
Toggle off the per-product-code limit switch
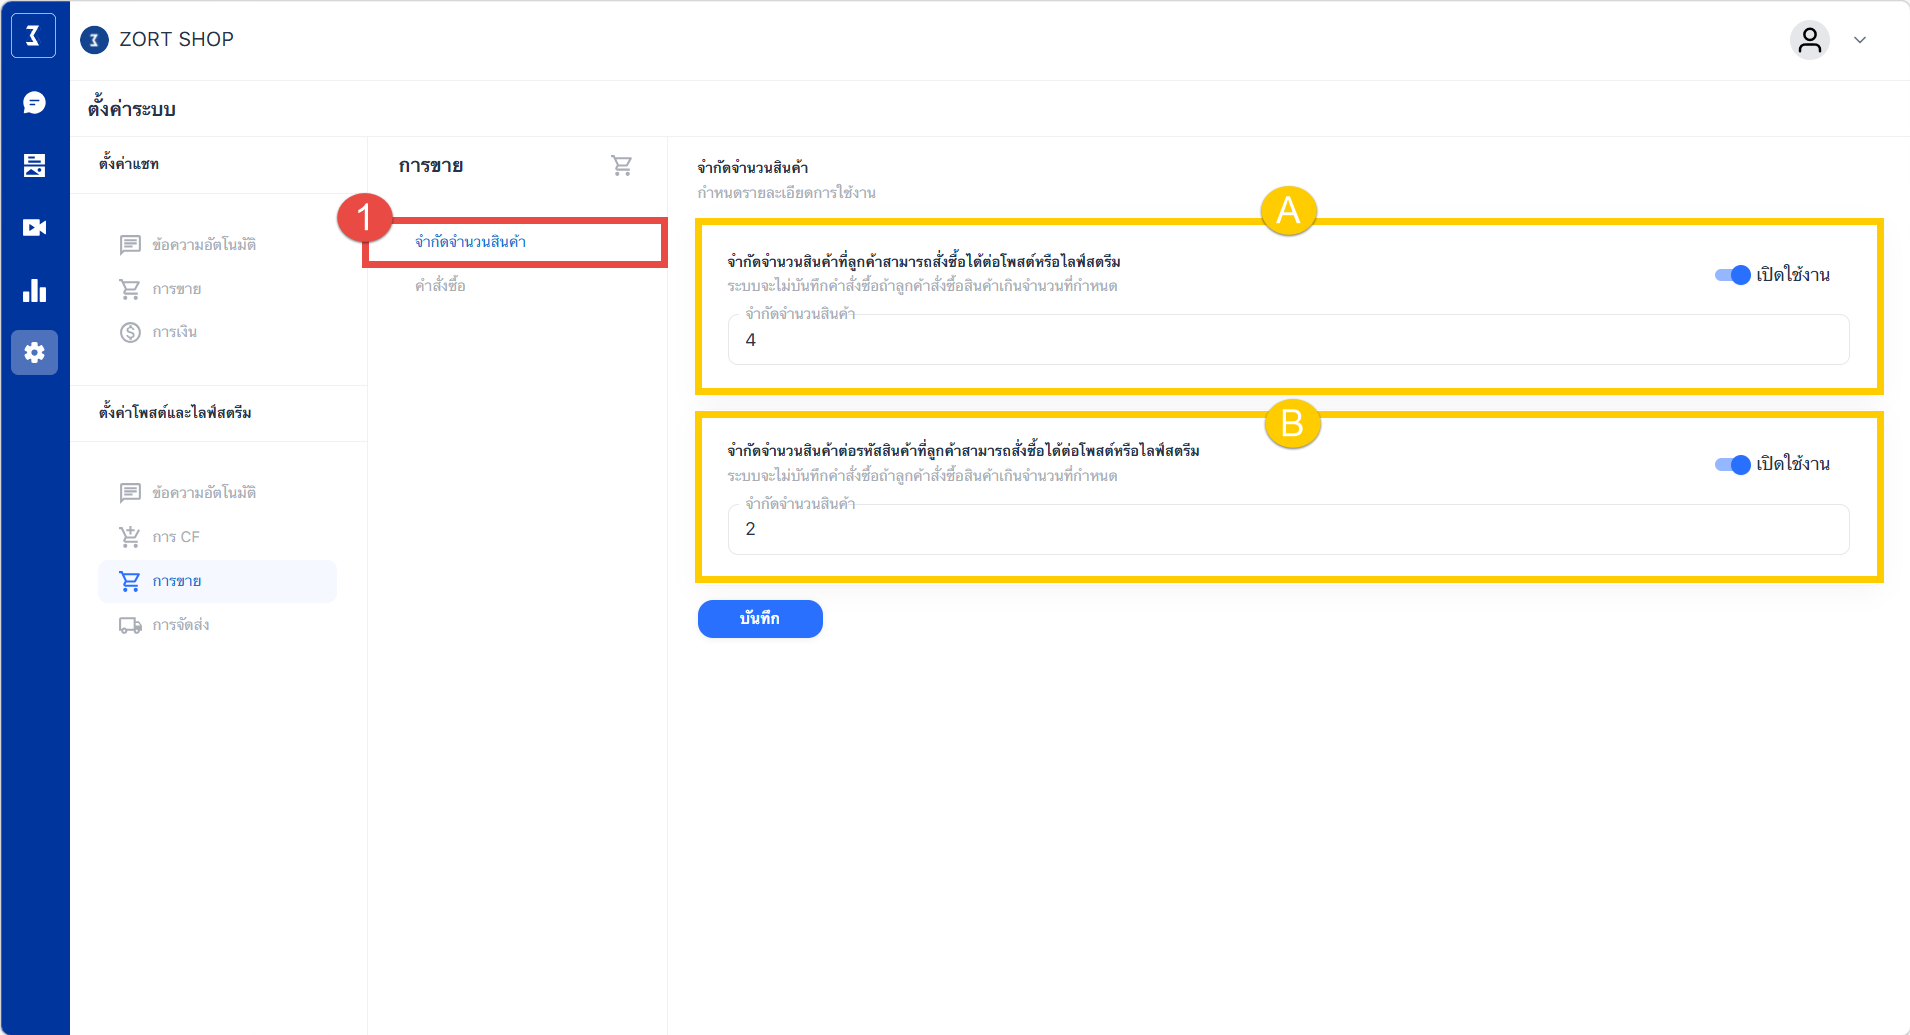click(x=1732, y=464)
